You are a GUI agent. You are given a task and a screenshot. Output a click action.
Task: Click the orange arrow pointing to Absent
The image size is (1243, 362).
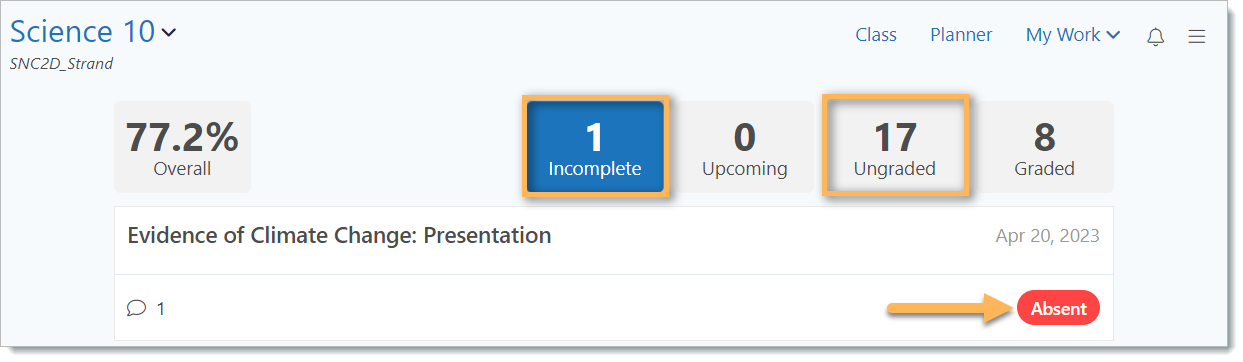tap(950, 309)
